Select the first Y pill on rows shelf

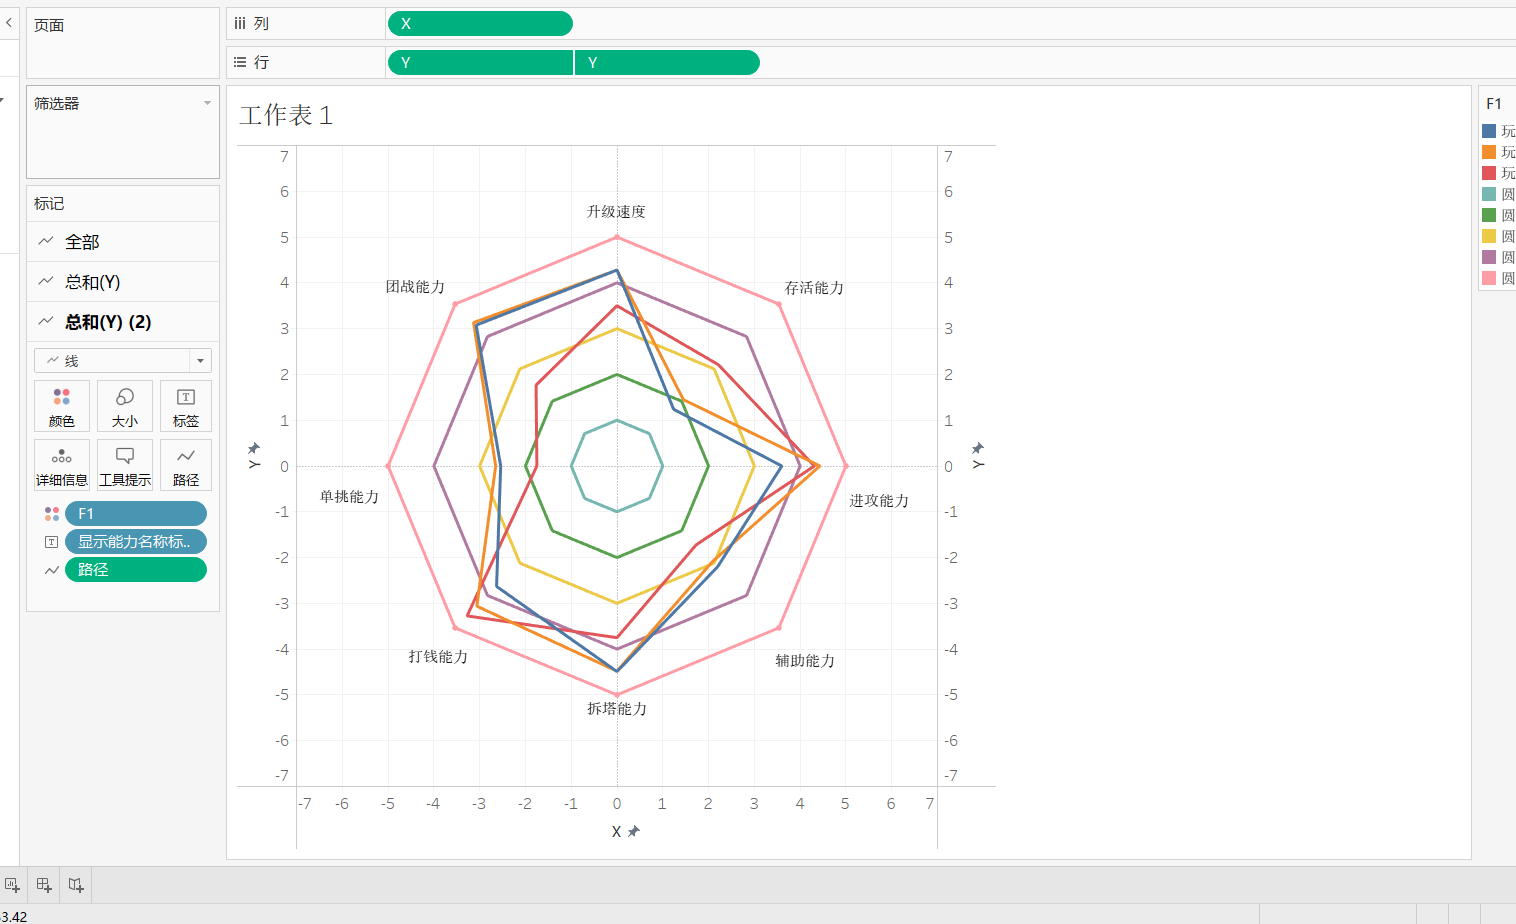[480, 63]
